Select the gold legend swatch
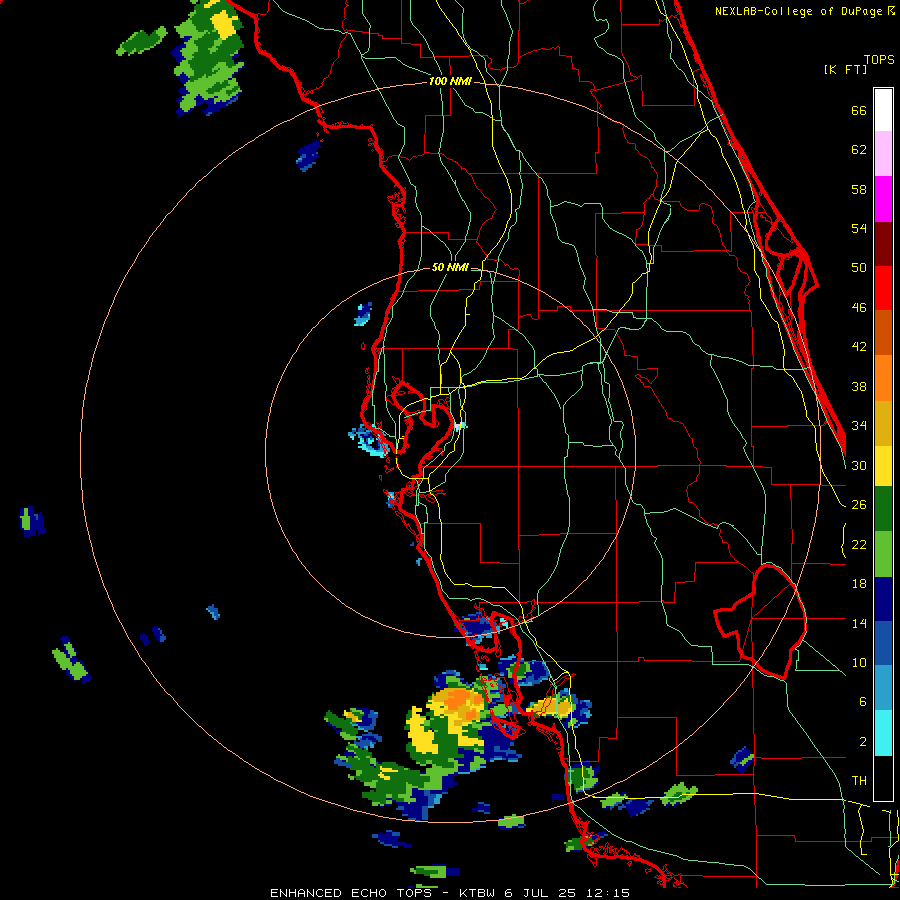This screenshot has width=900, height=900. tap(883, 423)
